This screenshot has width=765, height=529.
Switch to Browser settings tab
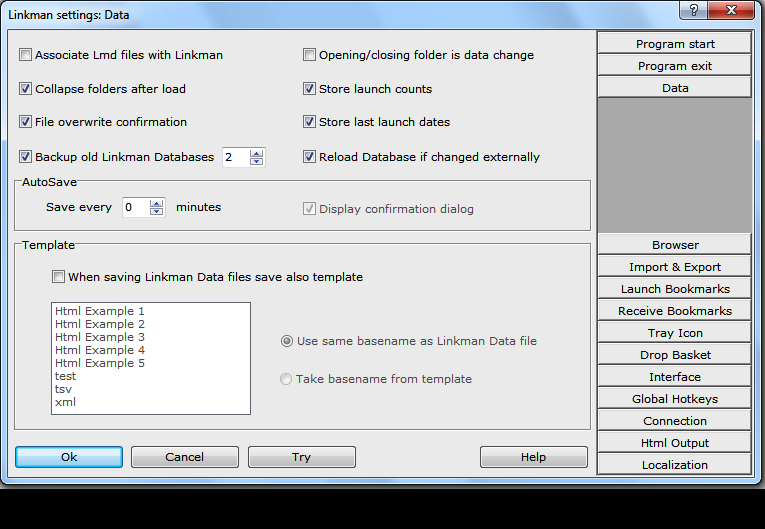tap(675, 245)
